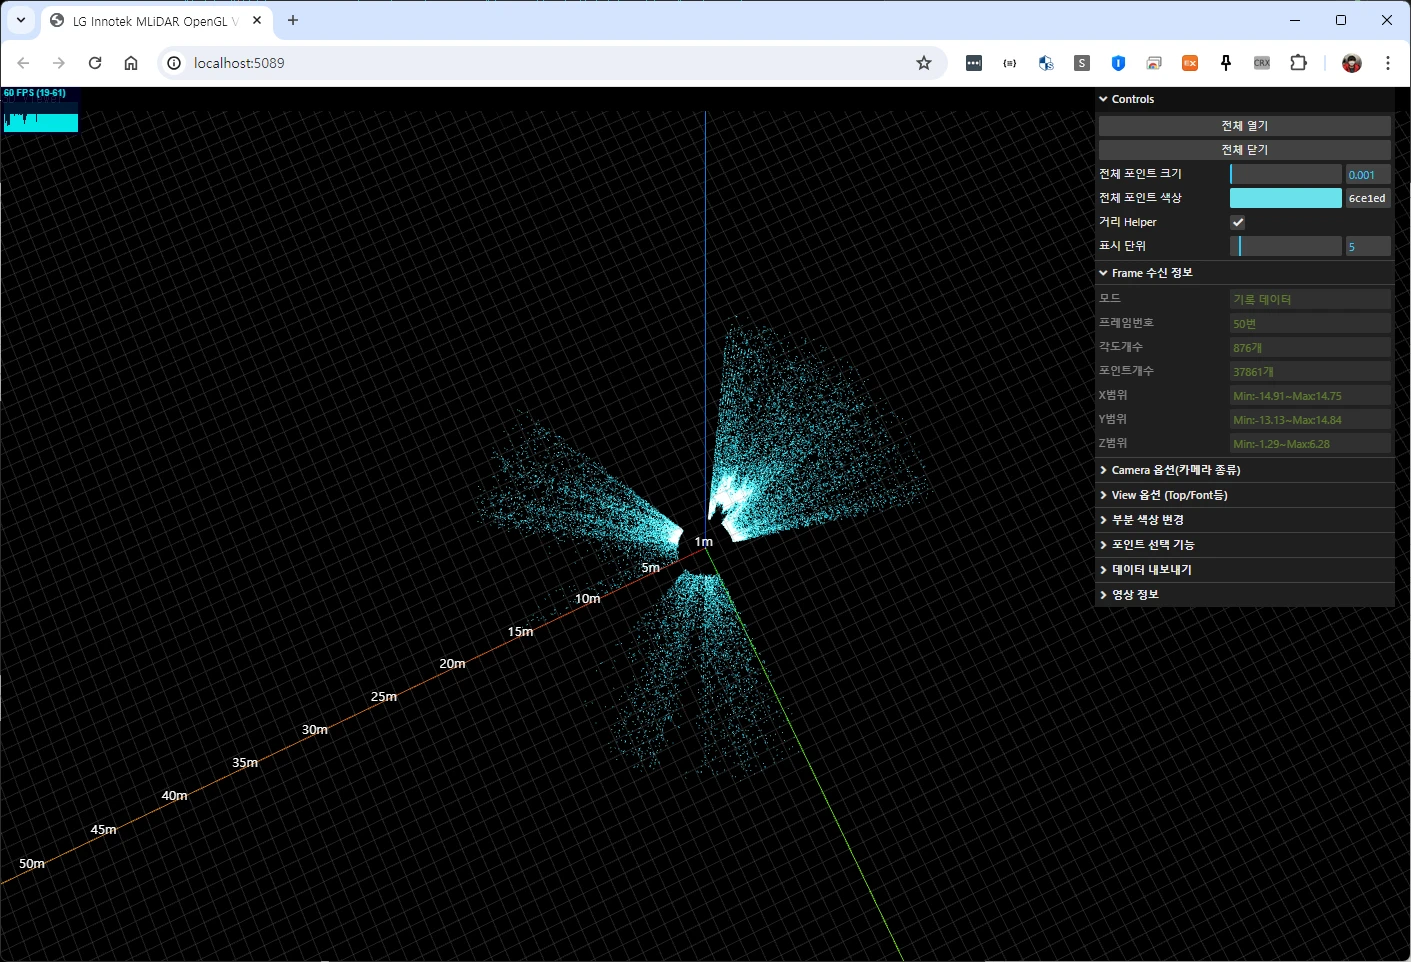Edit the point size value 0.001

[1368, 174]
